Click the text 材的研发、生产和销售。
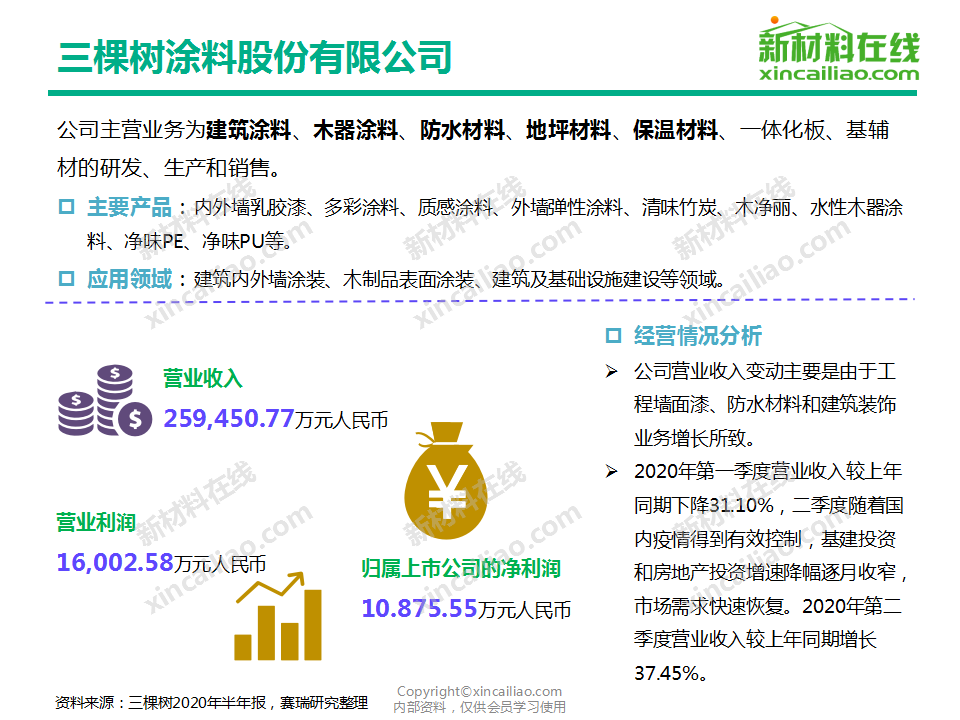Screen dimensions: 960x720 [169, 168]
